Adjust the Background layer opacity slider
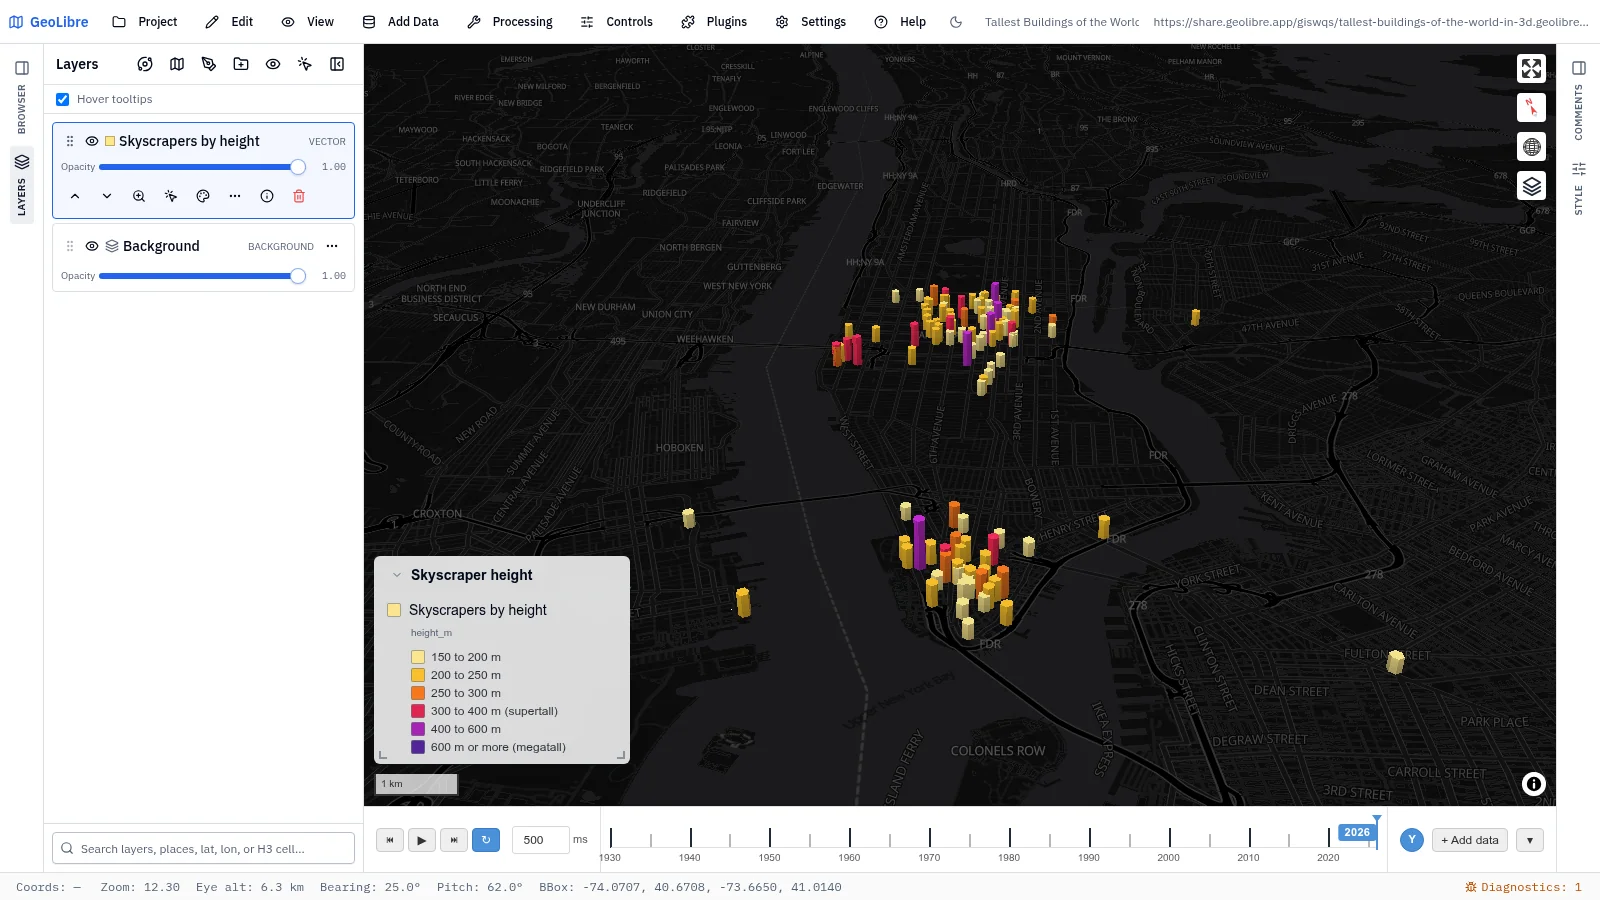The width and height of the screenshot is (1600, 900). click(x=203, y=276)
